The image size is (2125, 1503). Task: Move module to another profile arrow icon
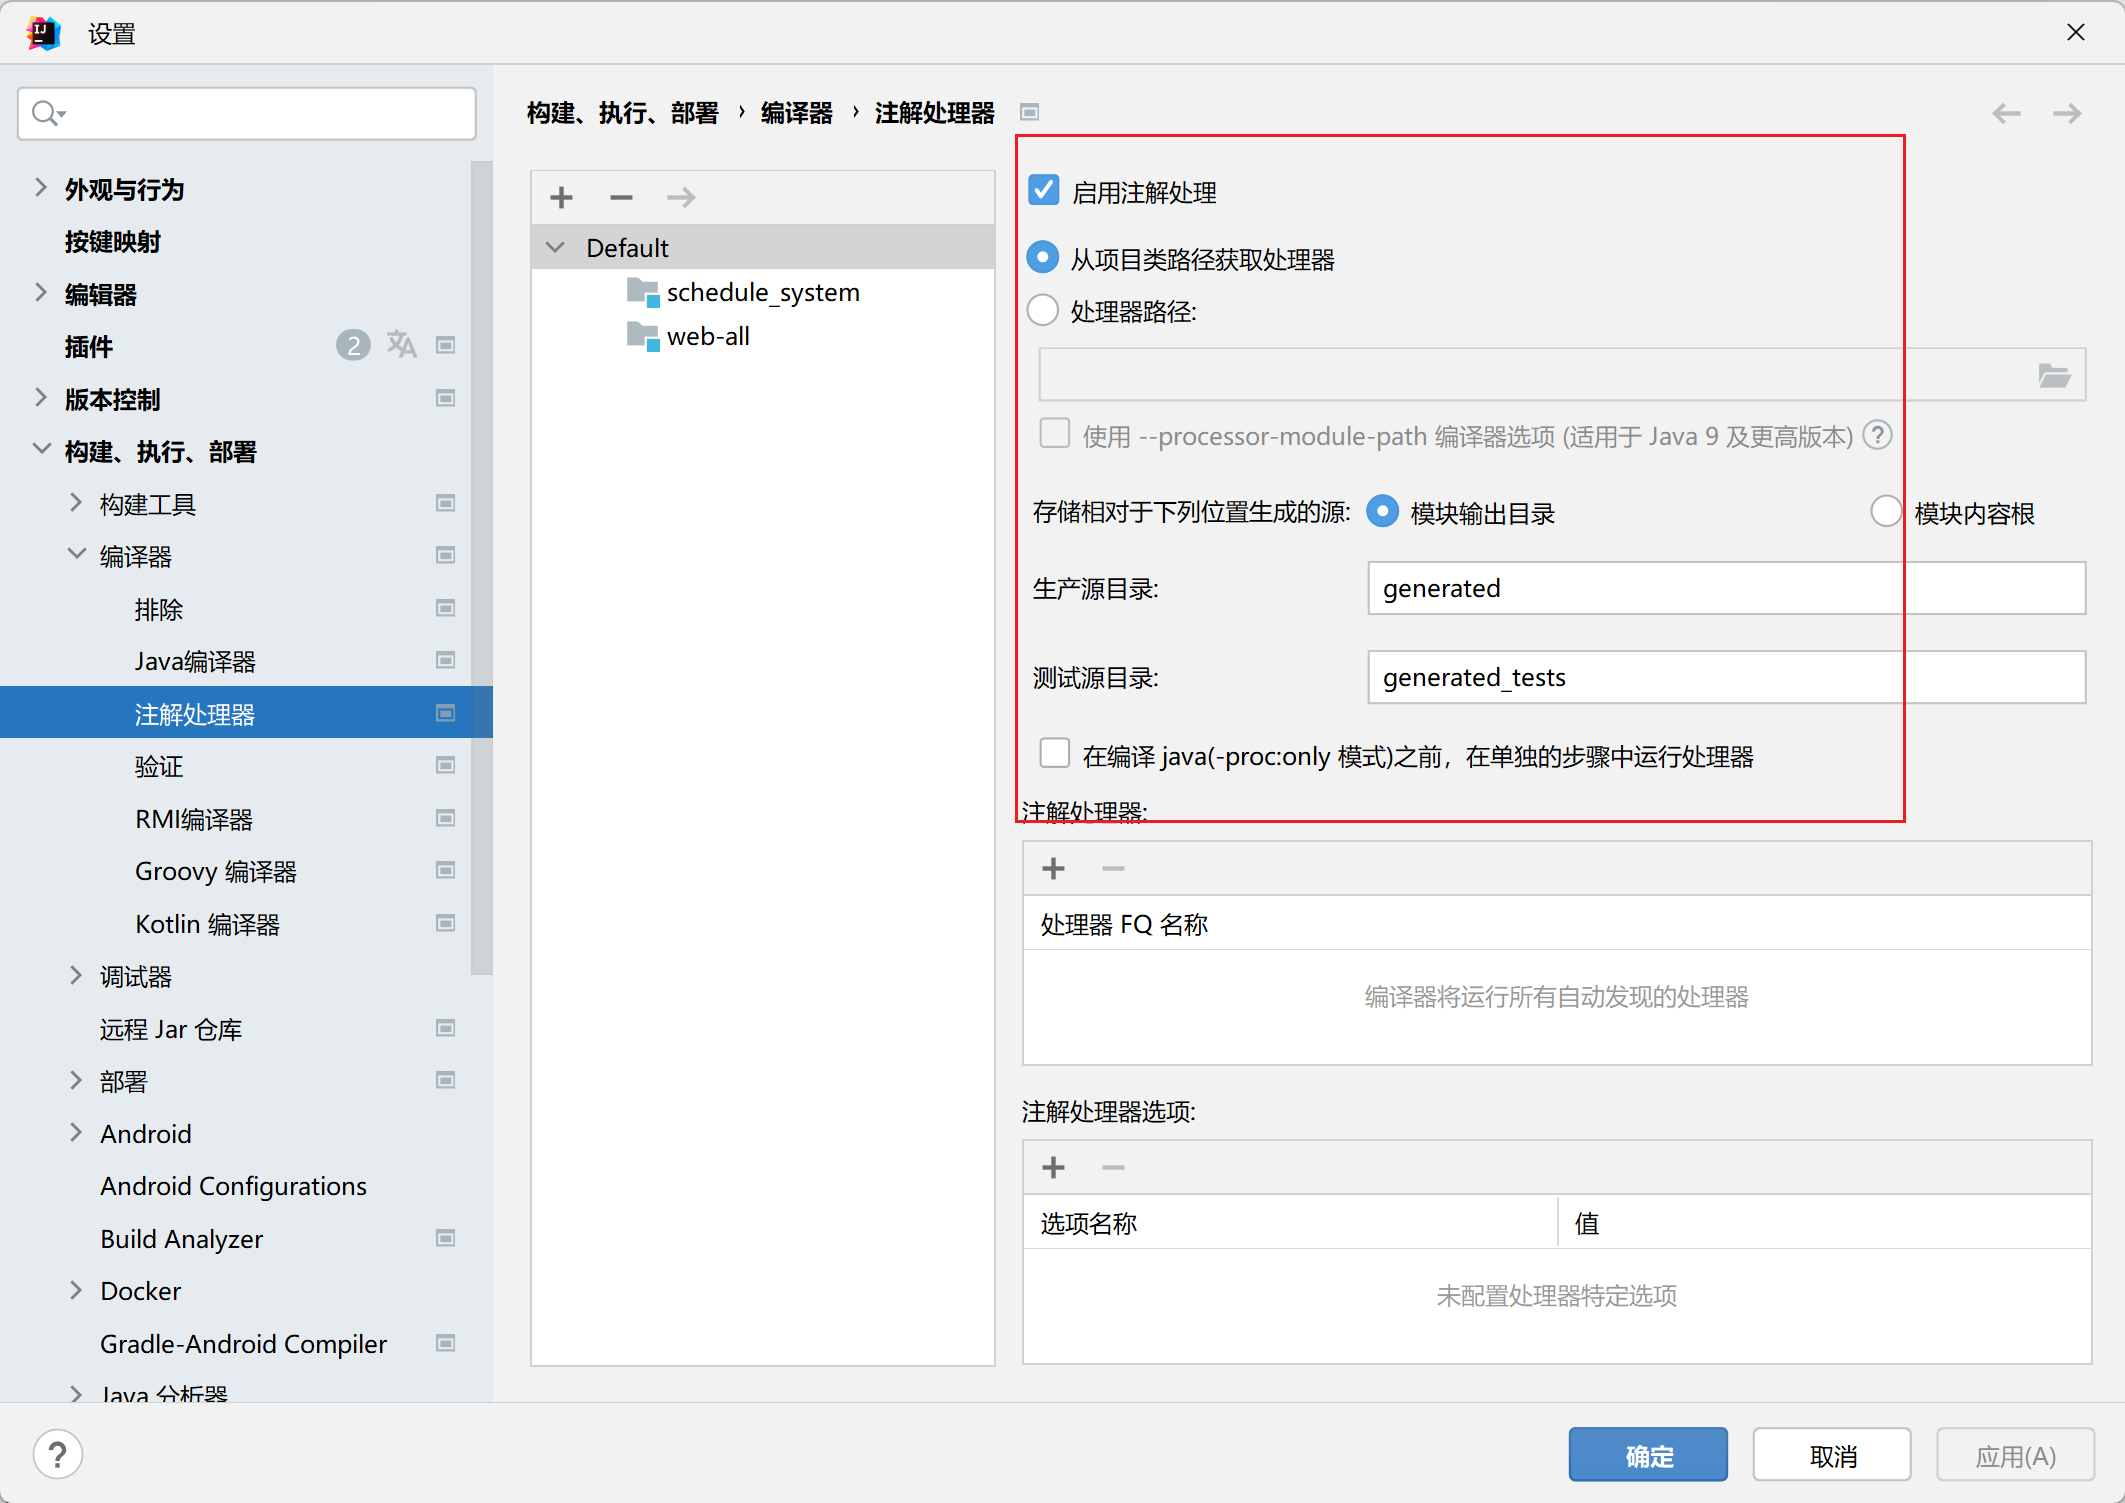coord(681,197)
